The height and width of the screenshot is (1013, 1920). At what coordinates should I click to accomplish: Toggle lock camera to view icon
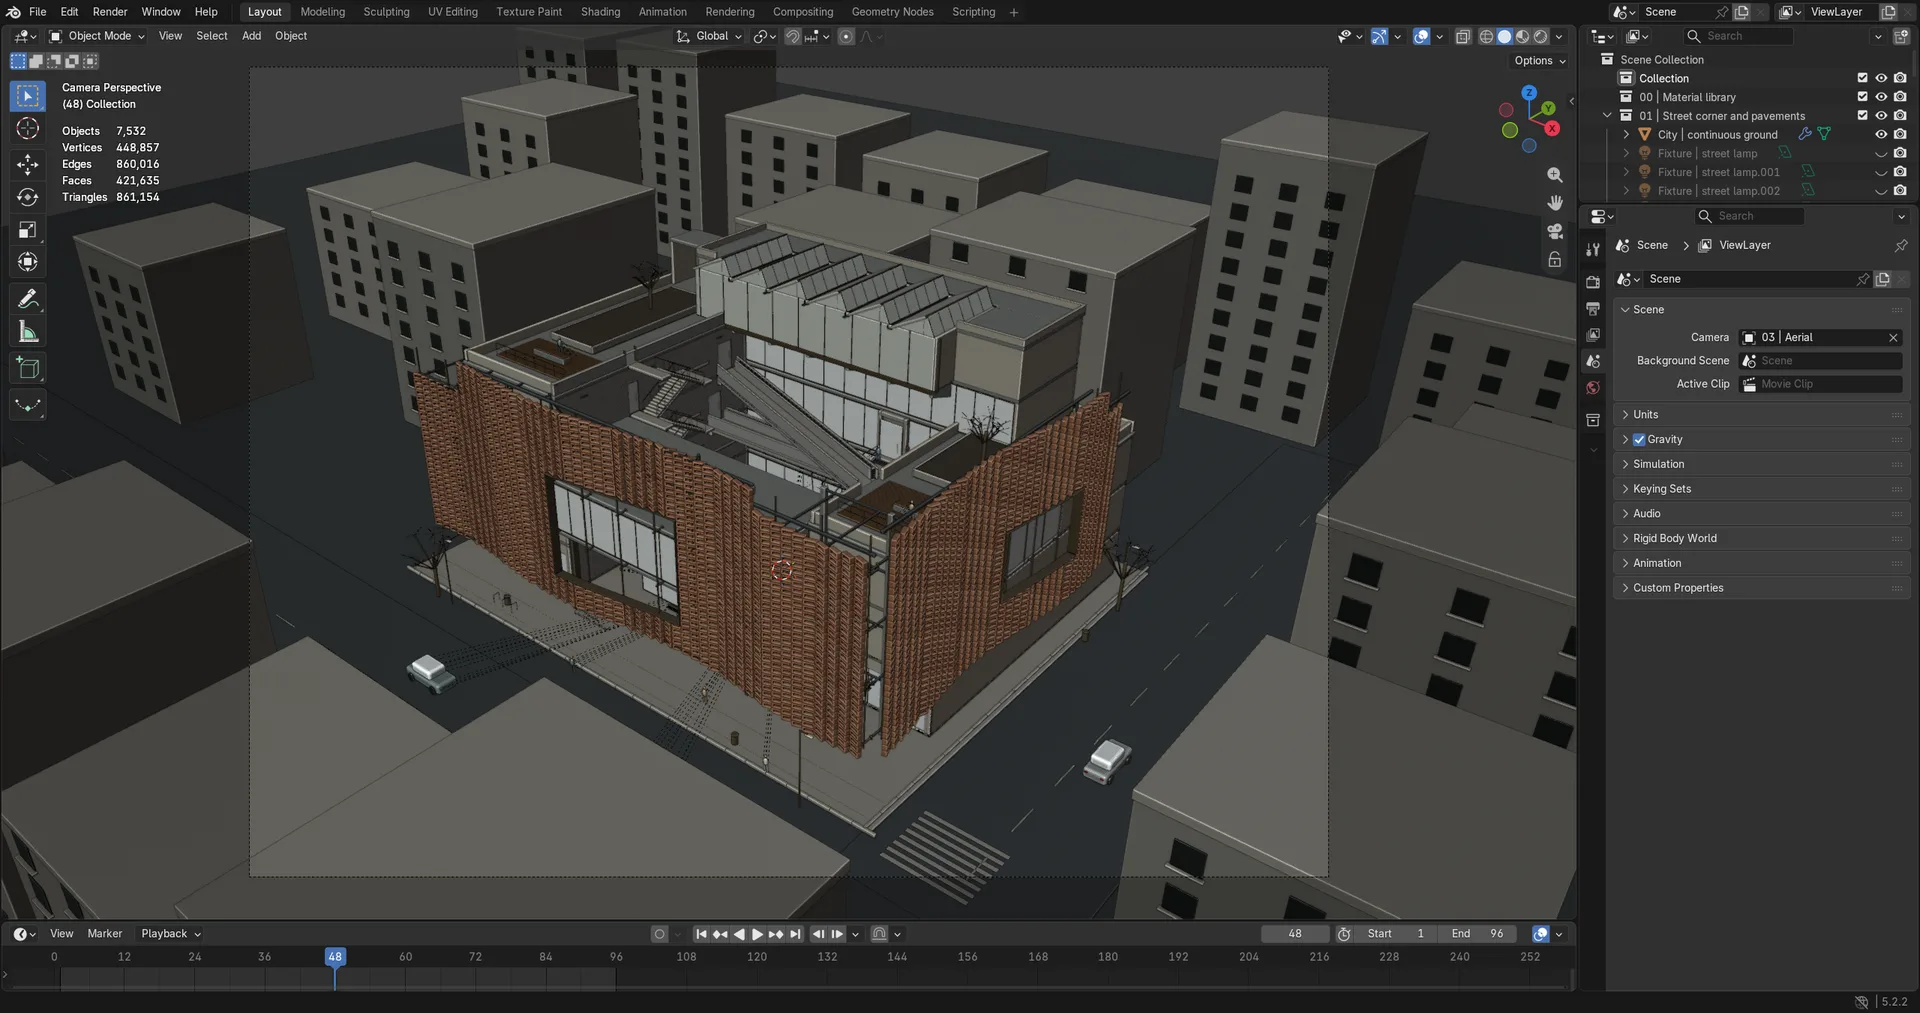[1555, 260]
